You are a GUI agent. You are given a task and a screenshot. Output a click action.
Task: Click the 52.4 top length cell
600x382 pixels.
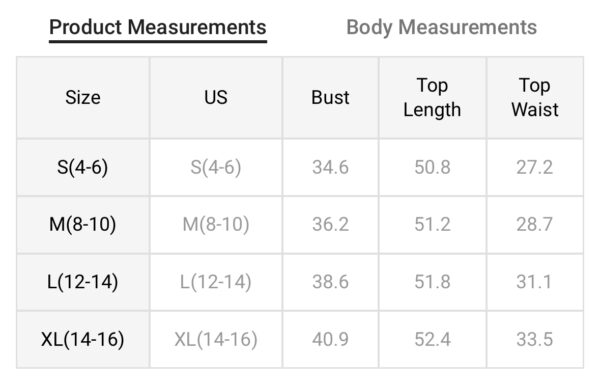point(432,340)
